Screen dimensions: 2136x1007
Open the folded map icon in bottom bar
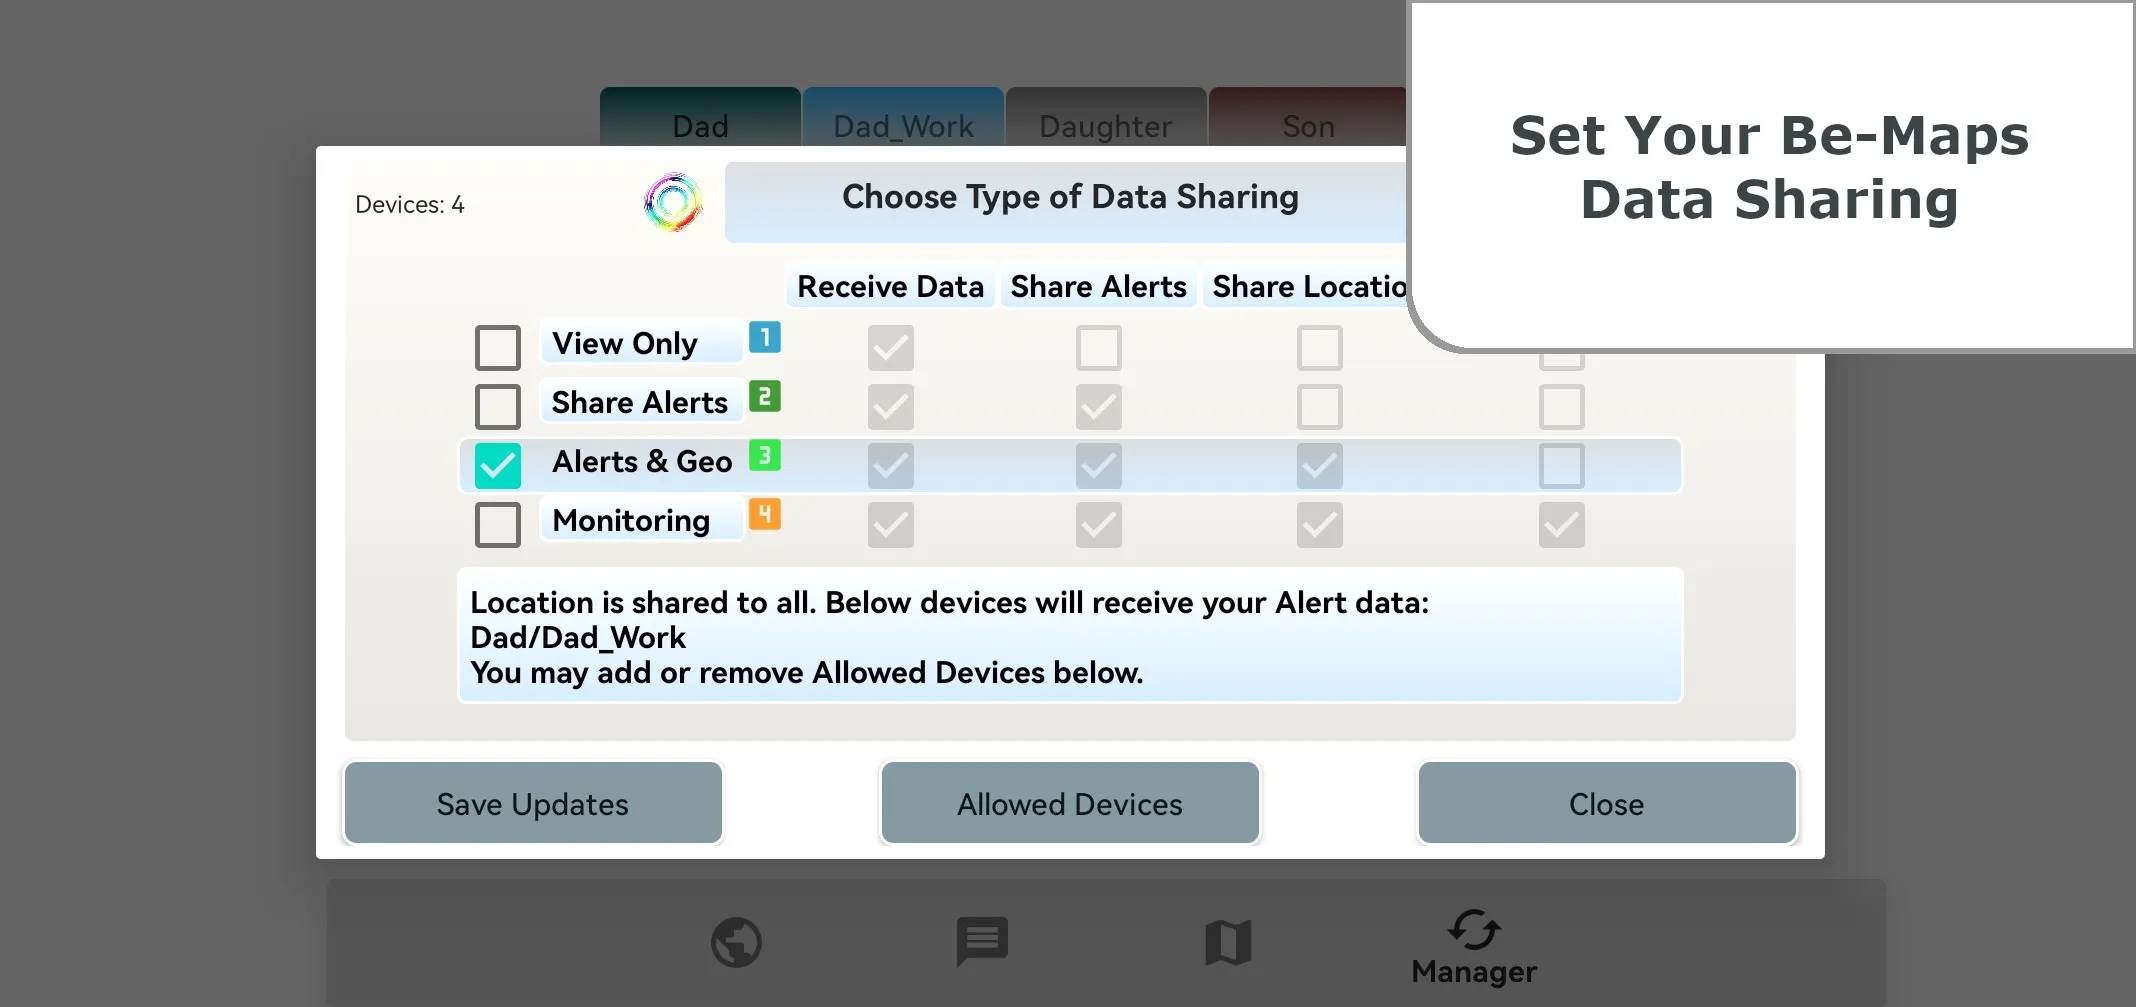click(x=1228, y=942)
